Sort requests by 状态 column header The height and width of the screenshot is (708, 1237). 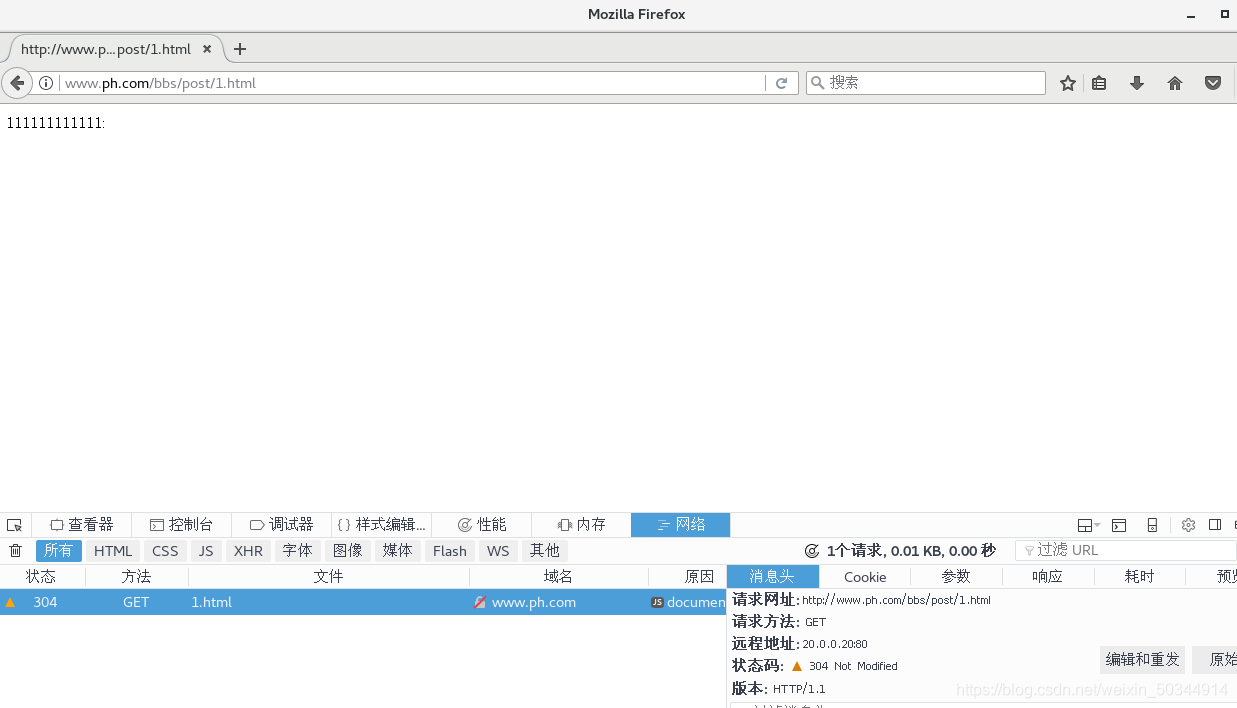[42, 577]
